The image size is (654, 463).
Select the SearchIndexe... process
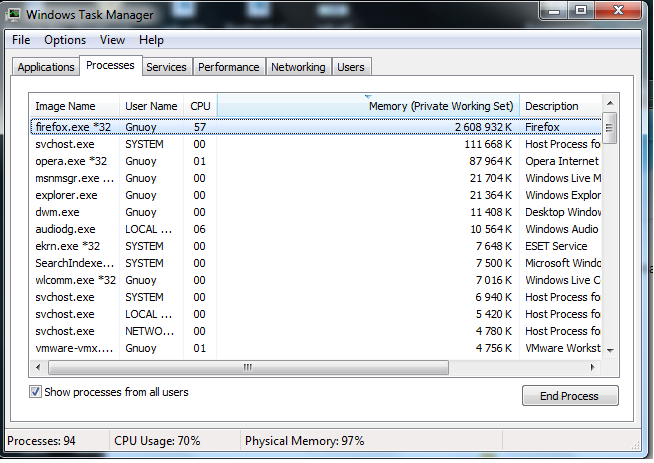[316, 263]
